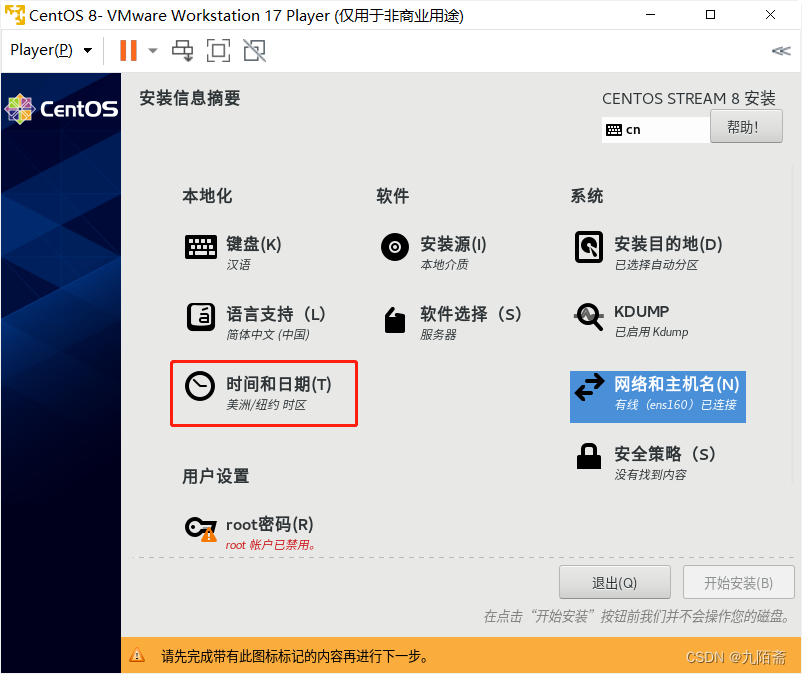Click the clock icon for Time & Date

[200, 386]
